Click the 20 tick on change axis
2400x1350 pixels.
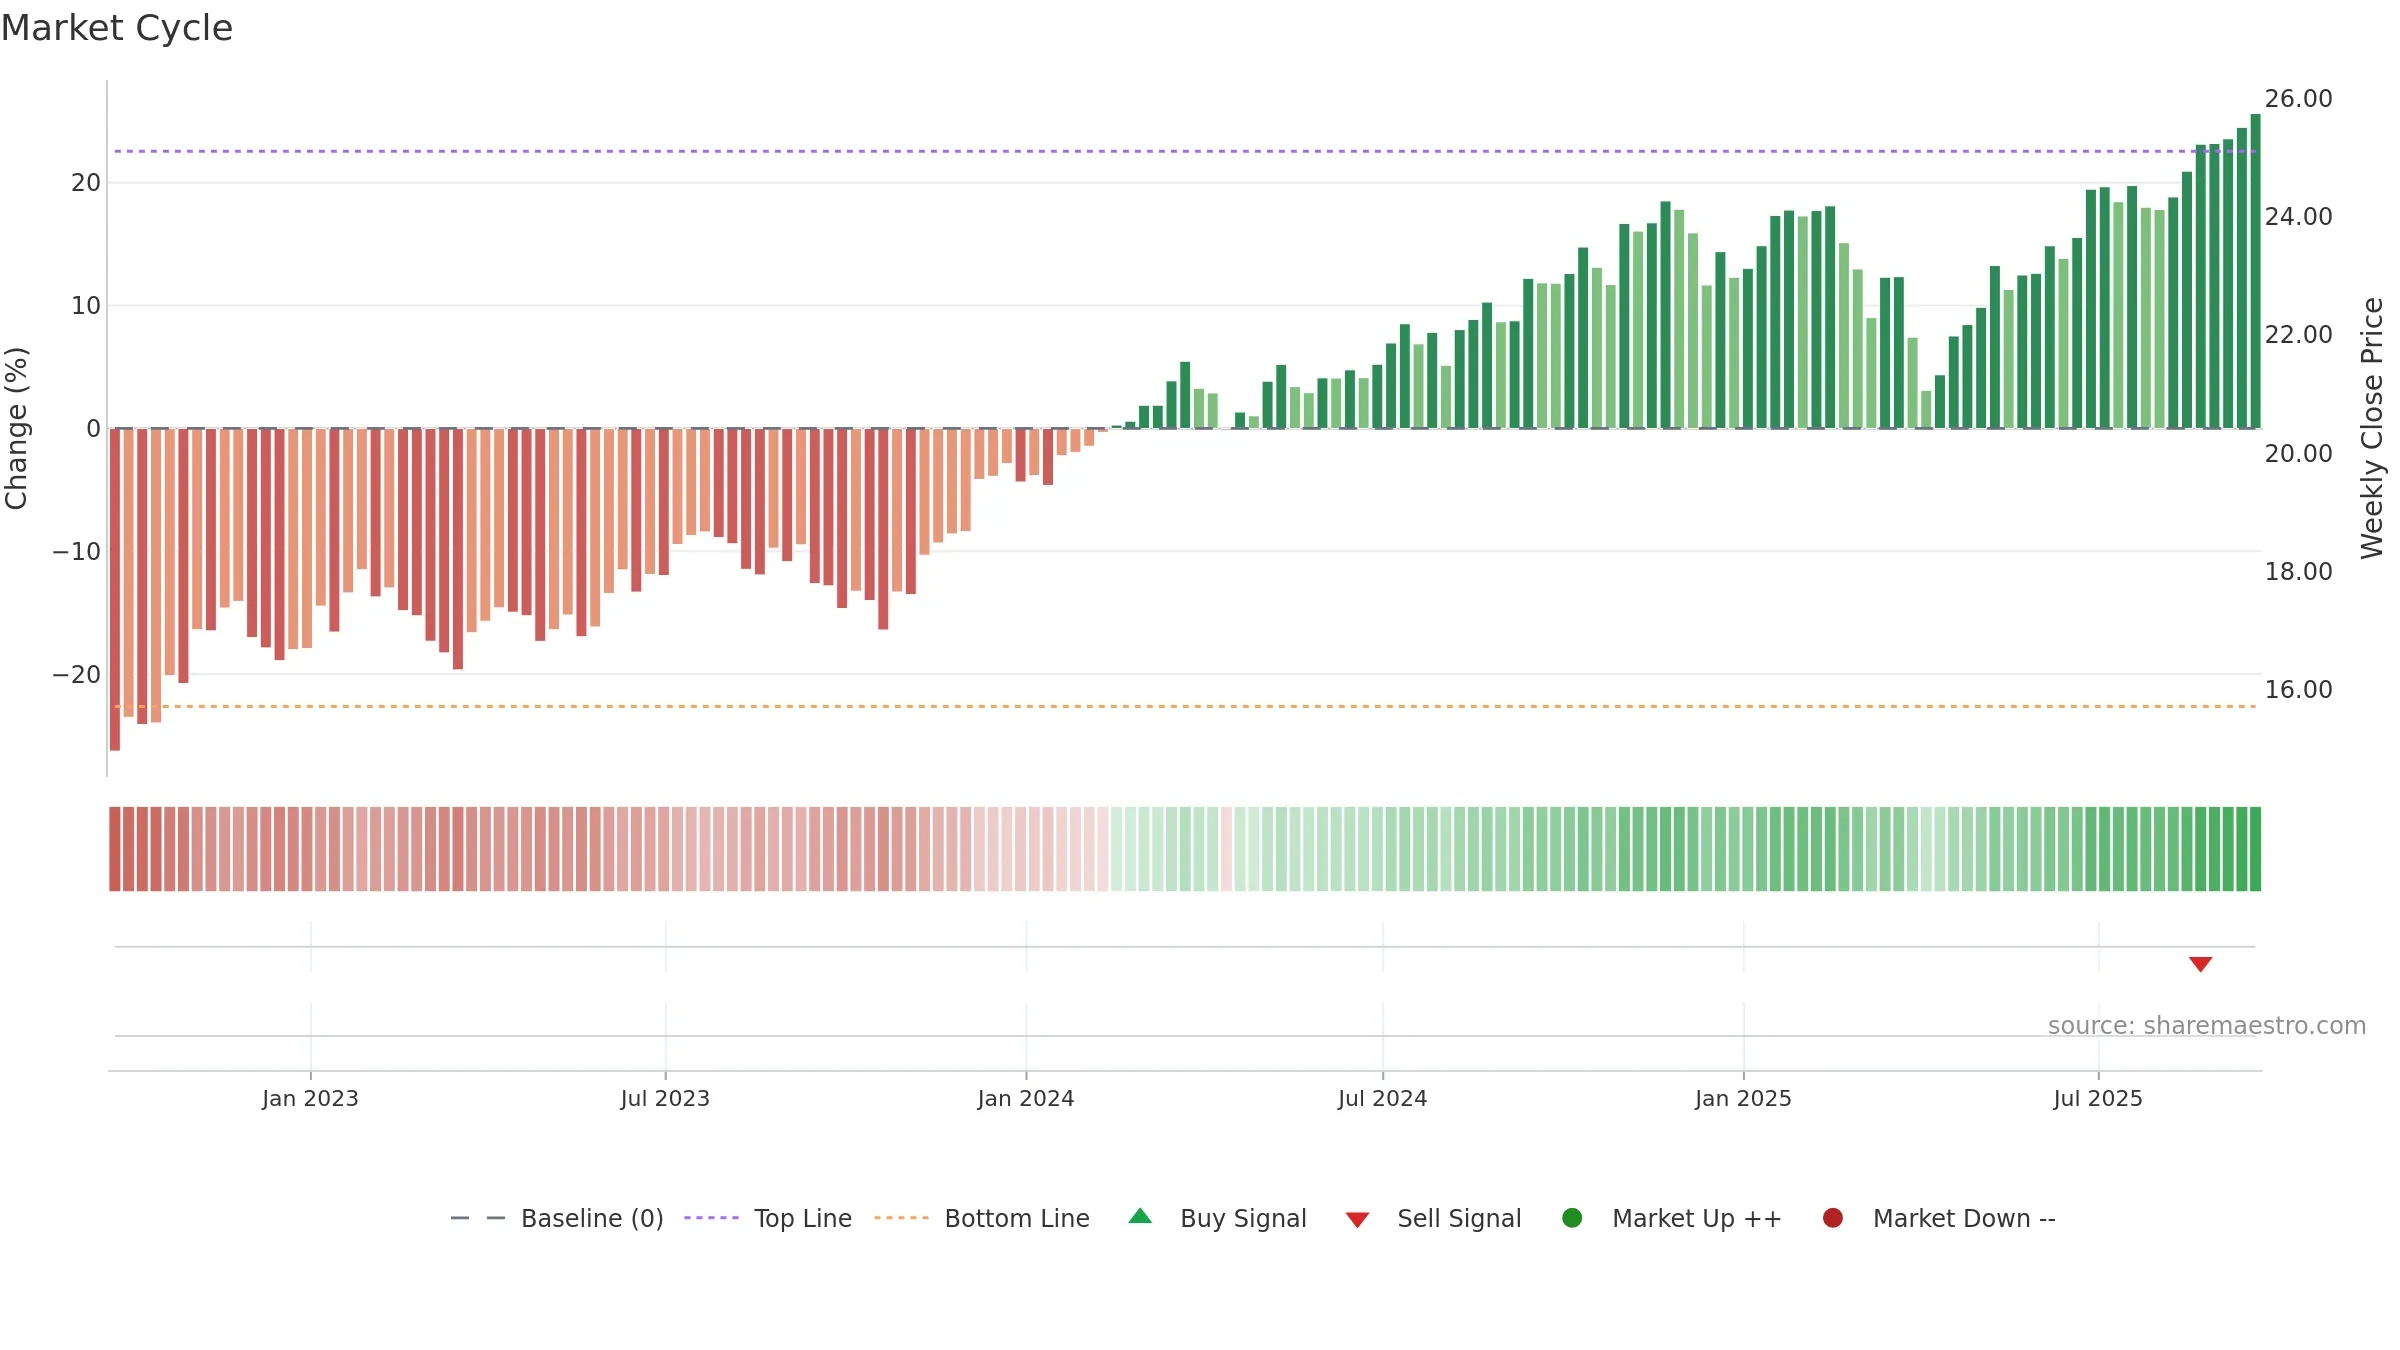tap(86, 183)
